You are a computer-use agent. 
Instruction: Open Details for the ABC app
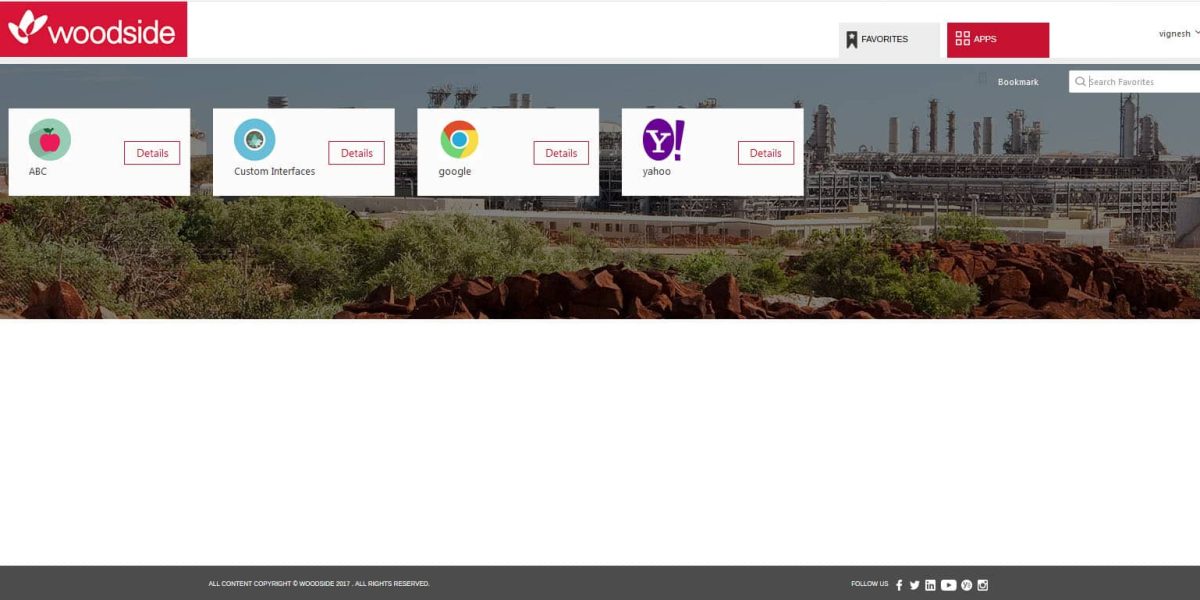(x=152, y=153)
